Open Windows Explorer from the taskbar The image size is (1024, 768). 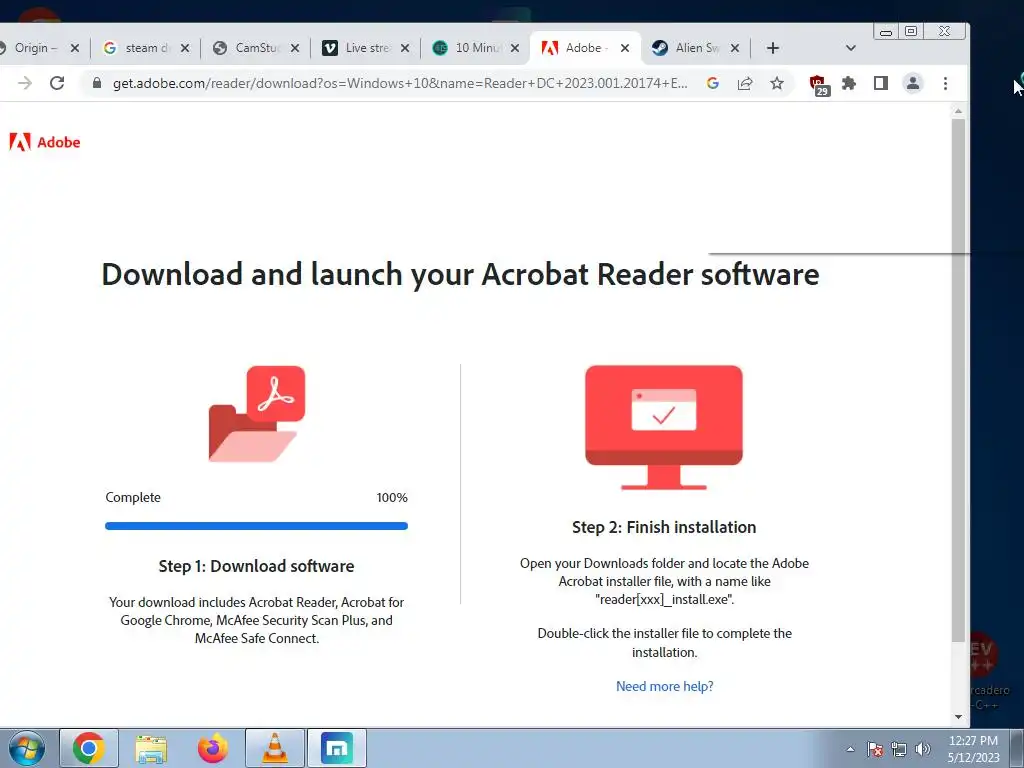point(151,748)
